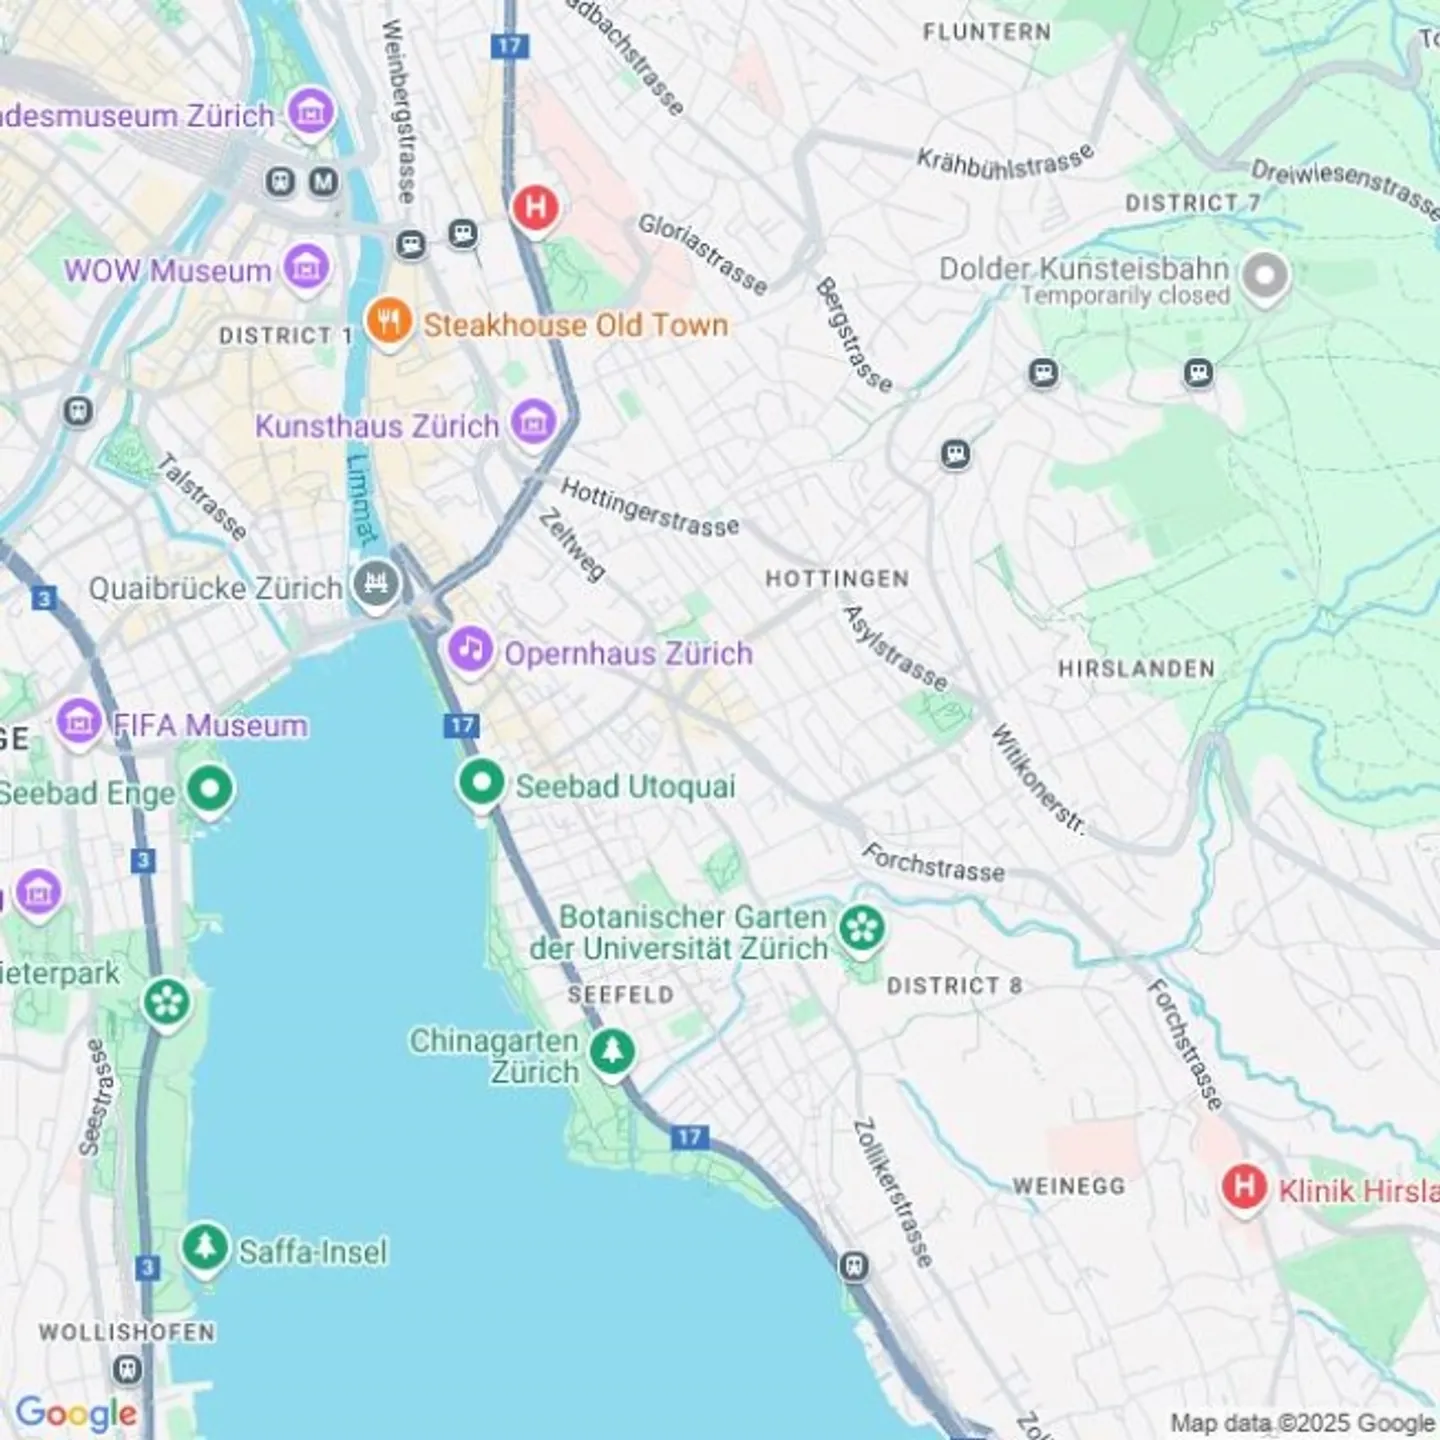Select the Klinik Hirslanden hospital marker
This screenshot has width=1440, height=1440.
[x=1244, y=1189]
